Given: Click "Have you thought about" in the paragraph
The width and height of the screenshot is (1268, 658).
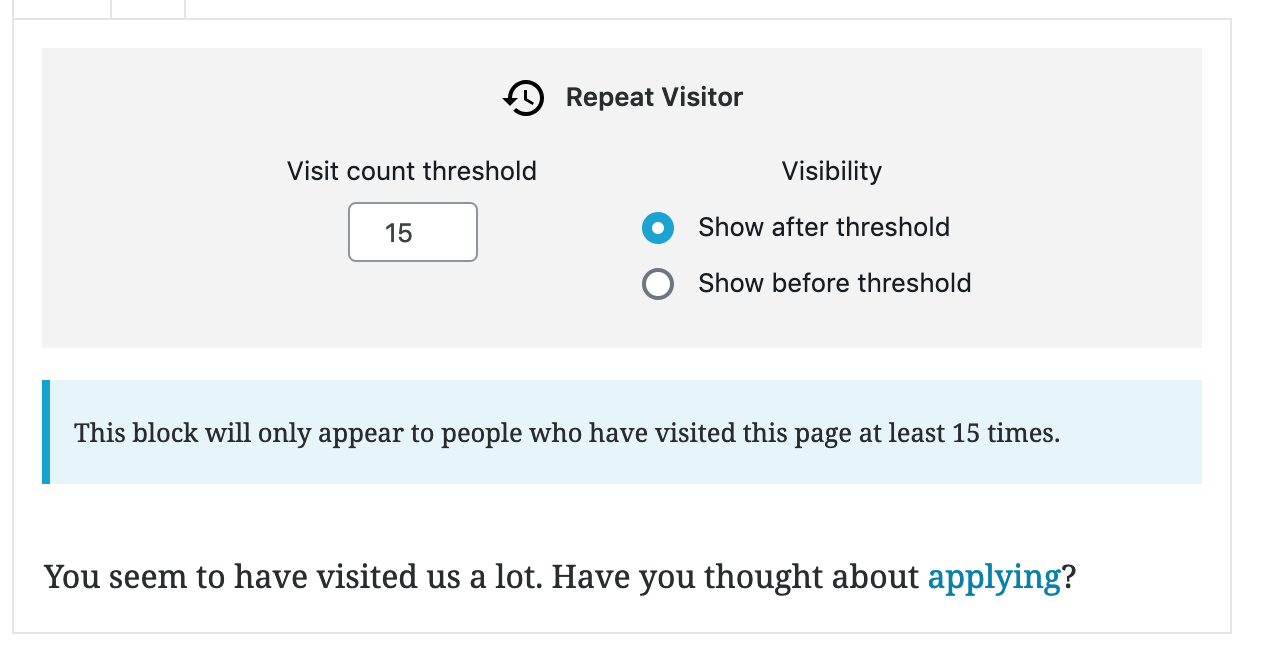Looking at the screenshot, I should click(x=735, y=577).
